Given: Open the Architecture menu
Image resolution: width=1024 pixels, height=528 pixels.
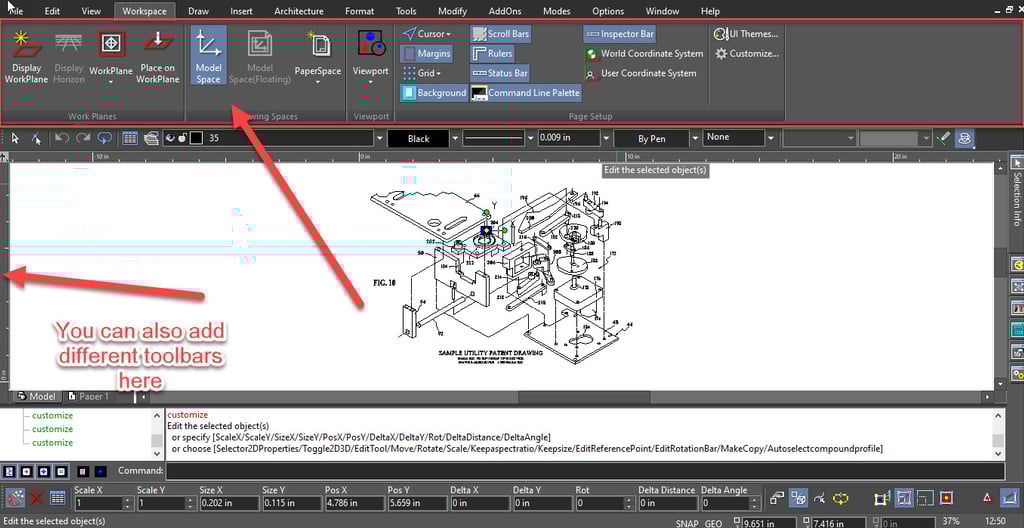Looking at the screenshot, I should 298,11.
